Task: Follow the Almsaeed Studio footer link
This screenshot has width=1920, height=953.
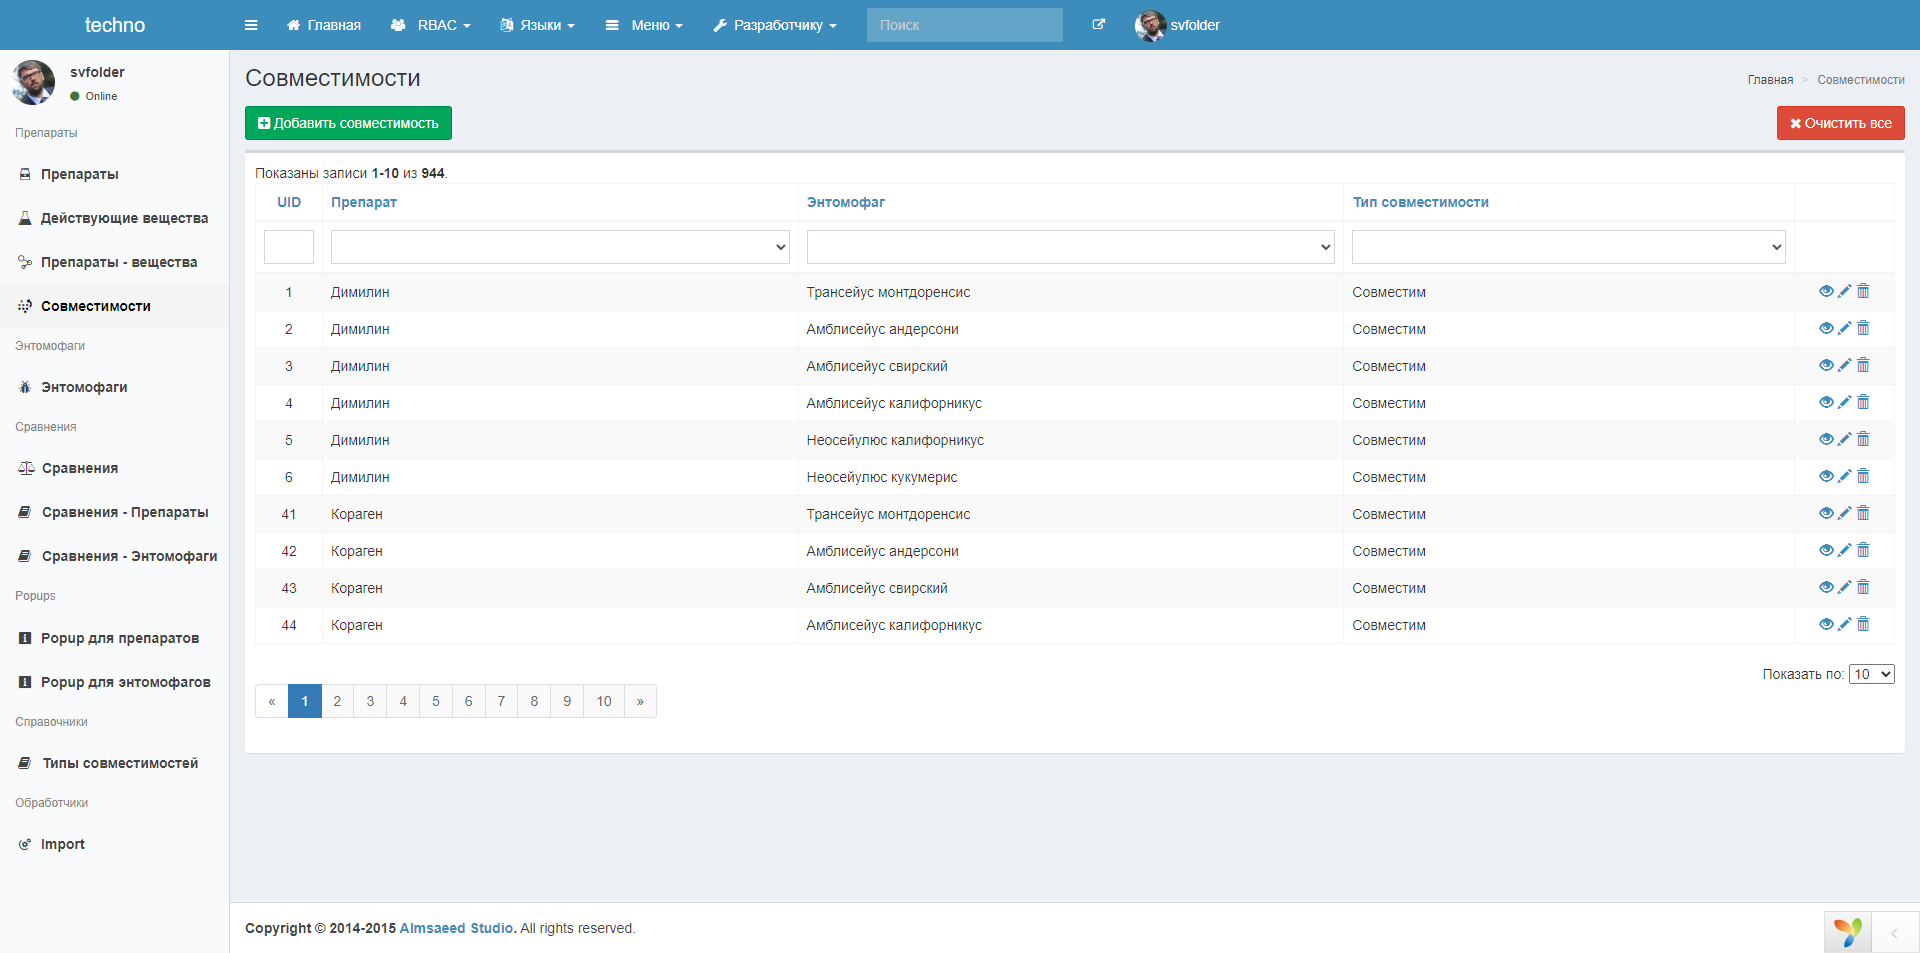Action: (x=456, y=928)
